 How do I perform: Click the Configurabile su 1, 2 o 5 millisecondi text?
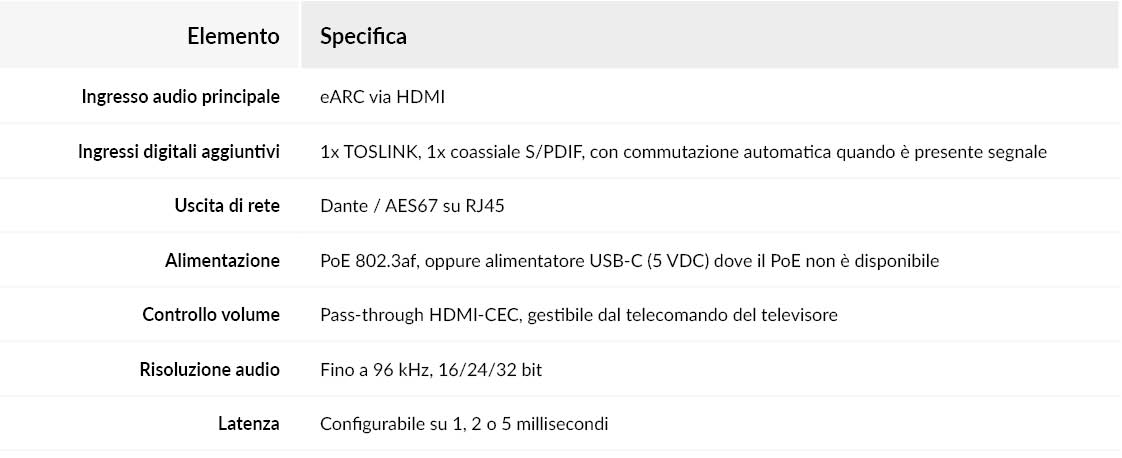click(464, 424)
